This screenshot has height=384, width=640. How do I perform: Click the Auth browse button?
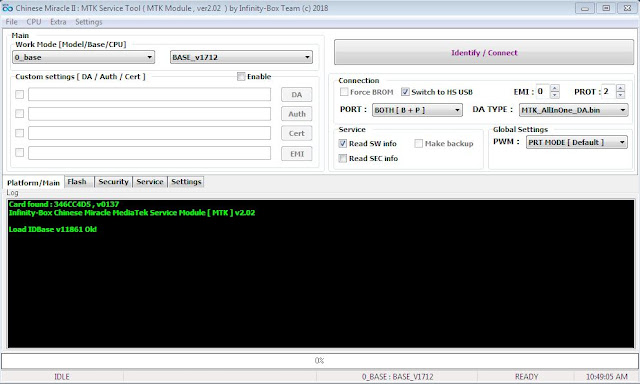(x=297, y=114)
